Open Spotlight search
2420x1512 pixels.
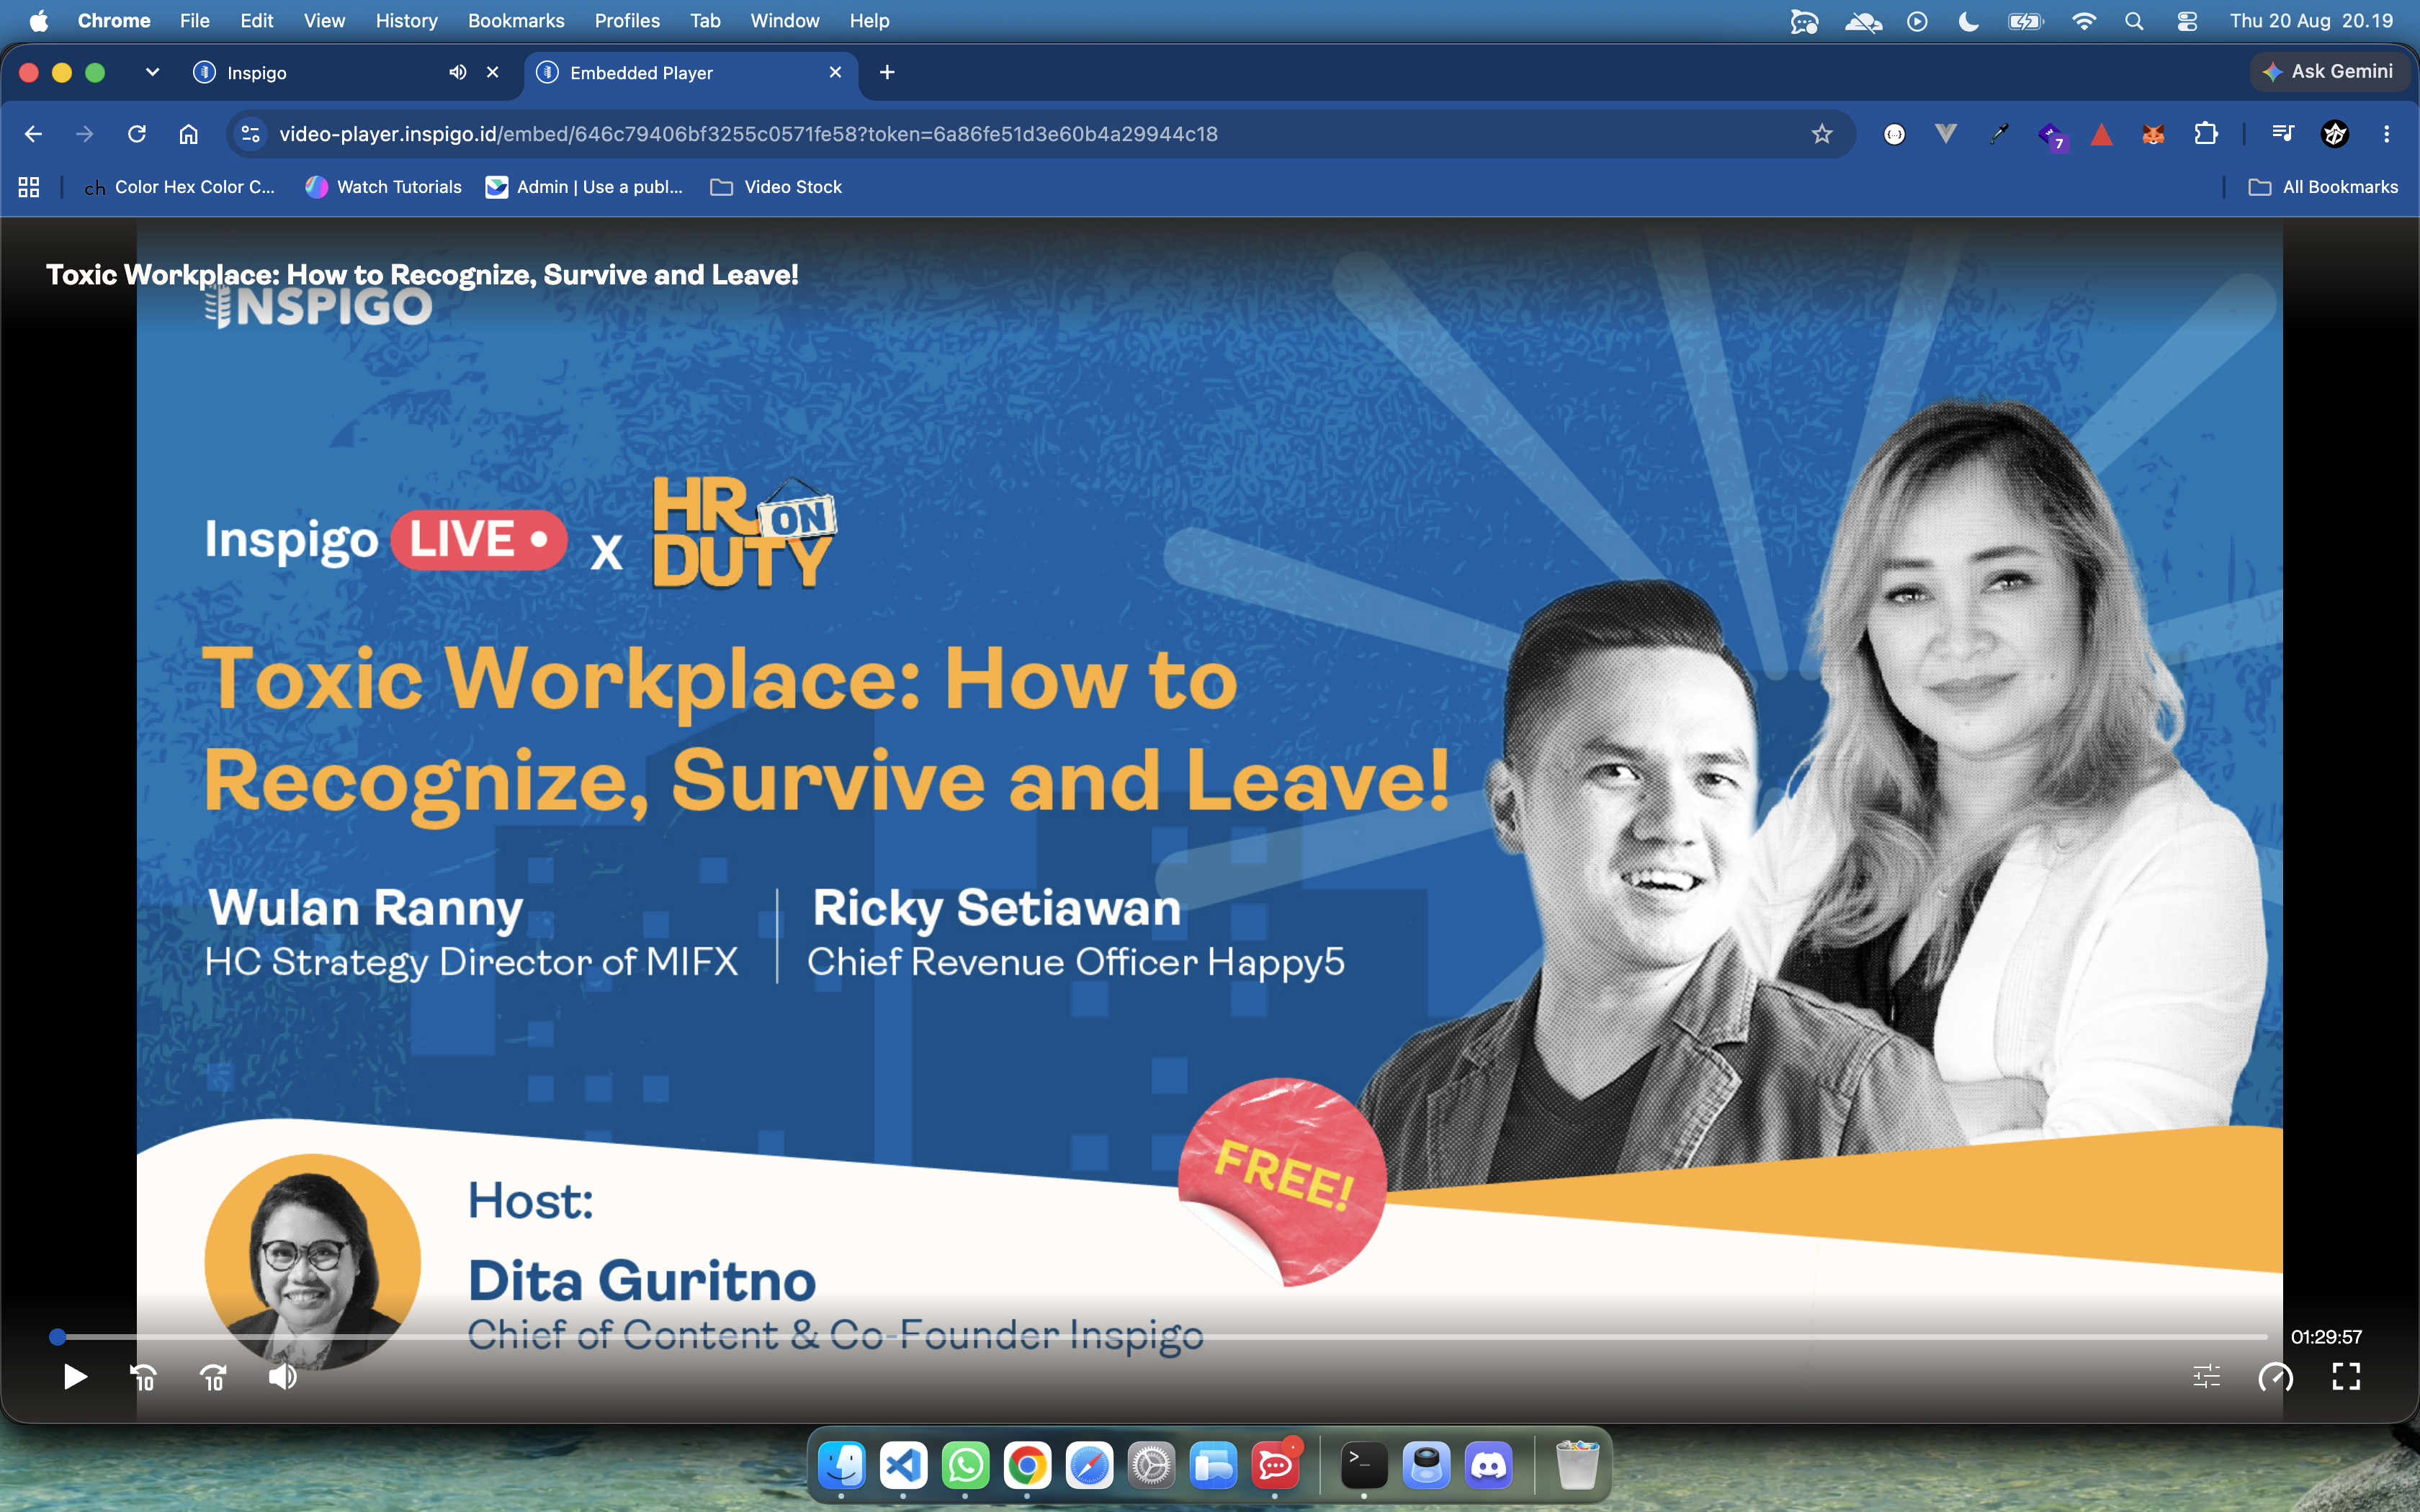tap(2134, 21)
